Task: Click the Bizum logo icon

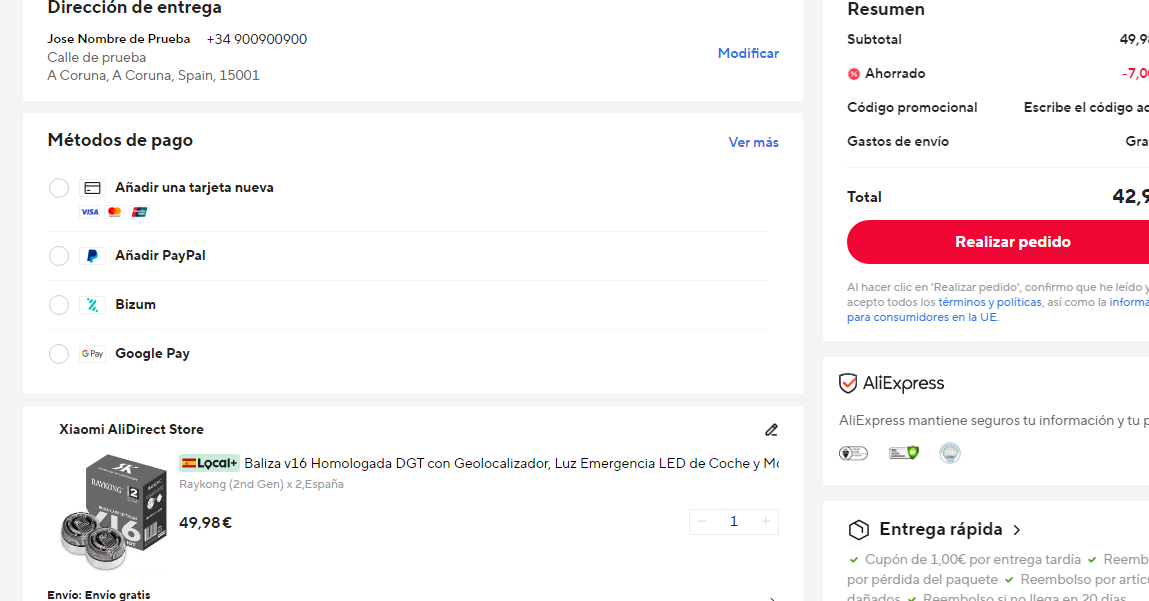Action: 92,305
